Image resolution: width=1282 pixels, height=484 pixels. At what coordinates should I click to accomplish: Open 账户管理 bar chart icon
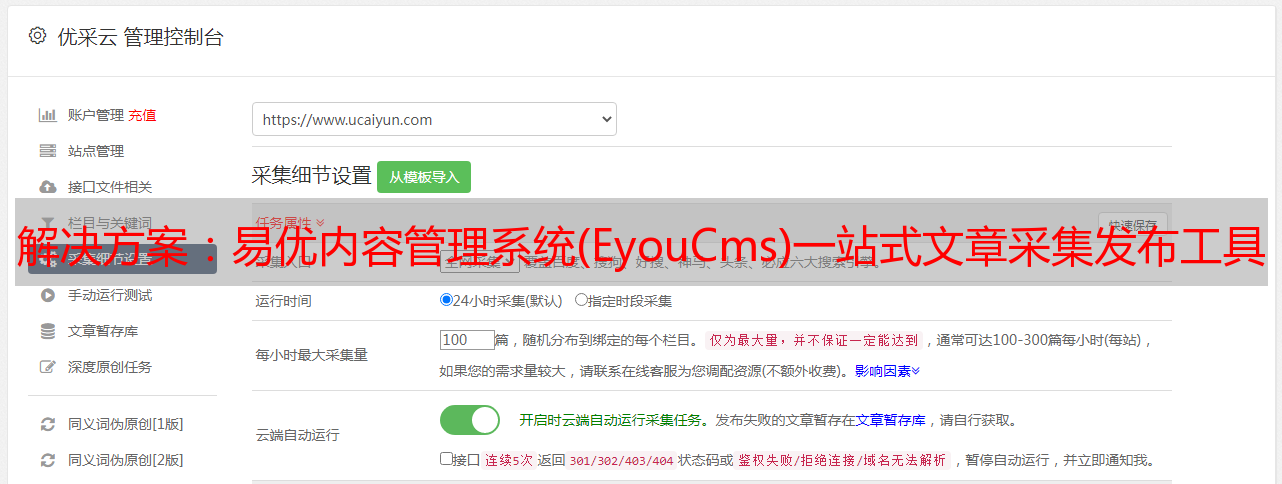pyautogui.click(x=47, y=115)
